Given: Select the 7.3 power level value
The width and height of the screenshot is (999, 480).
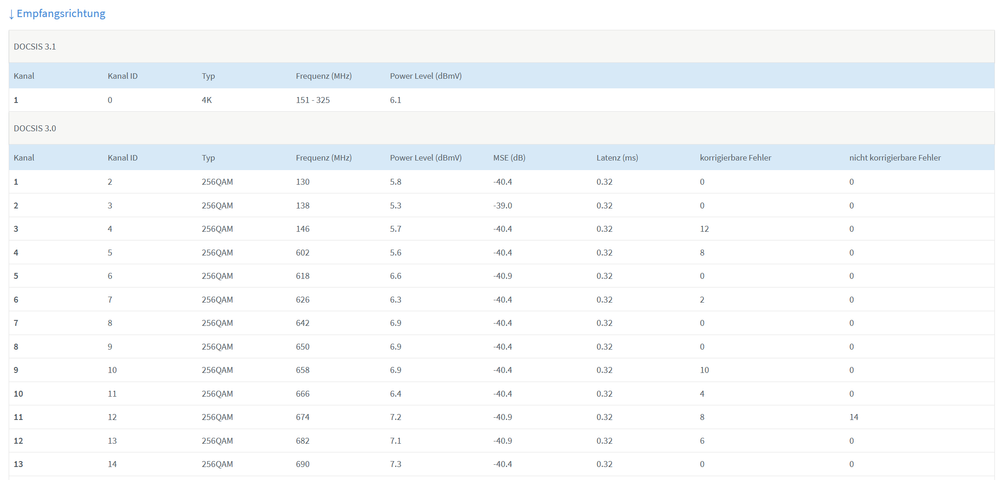Looking at the screenshot, I should 395,464.
